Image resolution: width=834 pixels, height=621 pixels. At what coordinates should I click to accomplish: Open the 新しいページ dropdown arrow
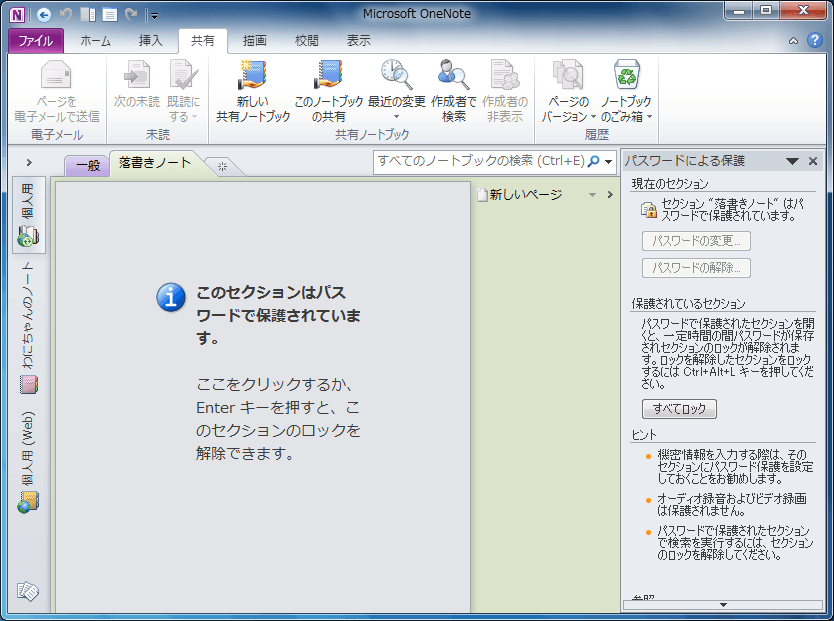pyautogui.click(x=592, y=195)
